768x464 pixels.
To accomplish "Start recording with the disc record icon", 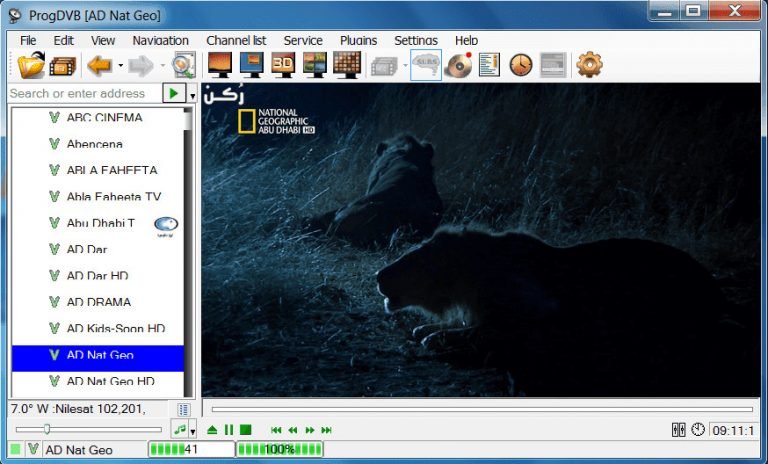I will coord(458,65).
